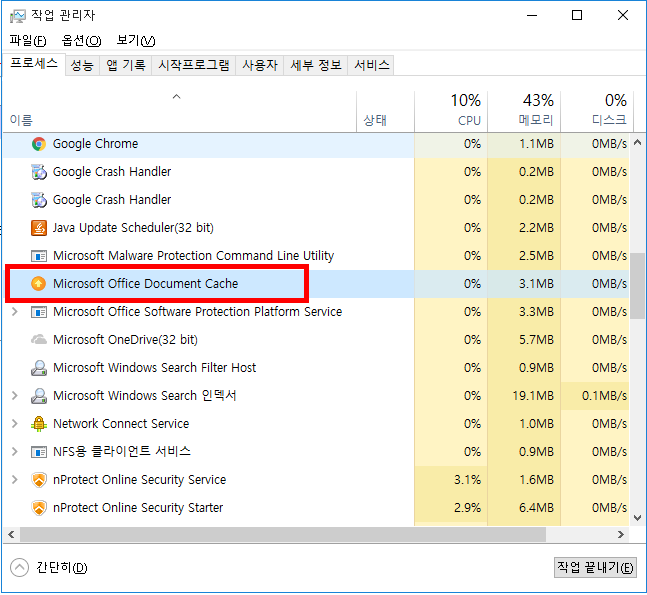
Task: Expand the NFS용 클라이언트 서비스 row
Action: 14,452
